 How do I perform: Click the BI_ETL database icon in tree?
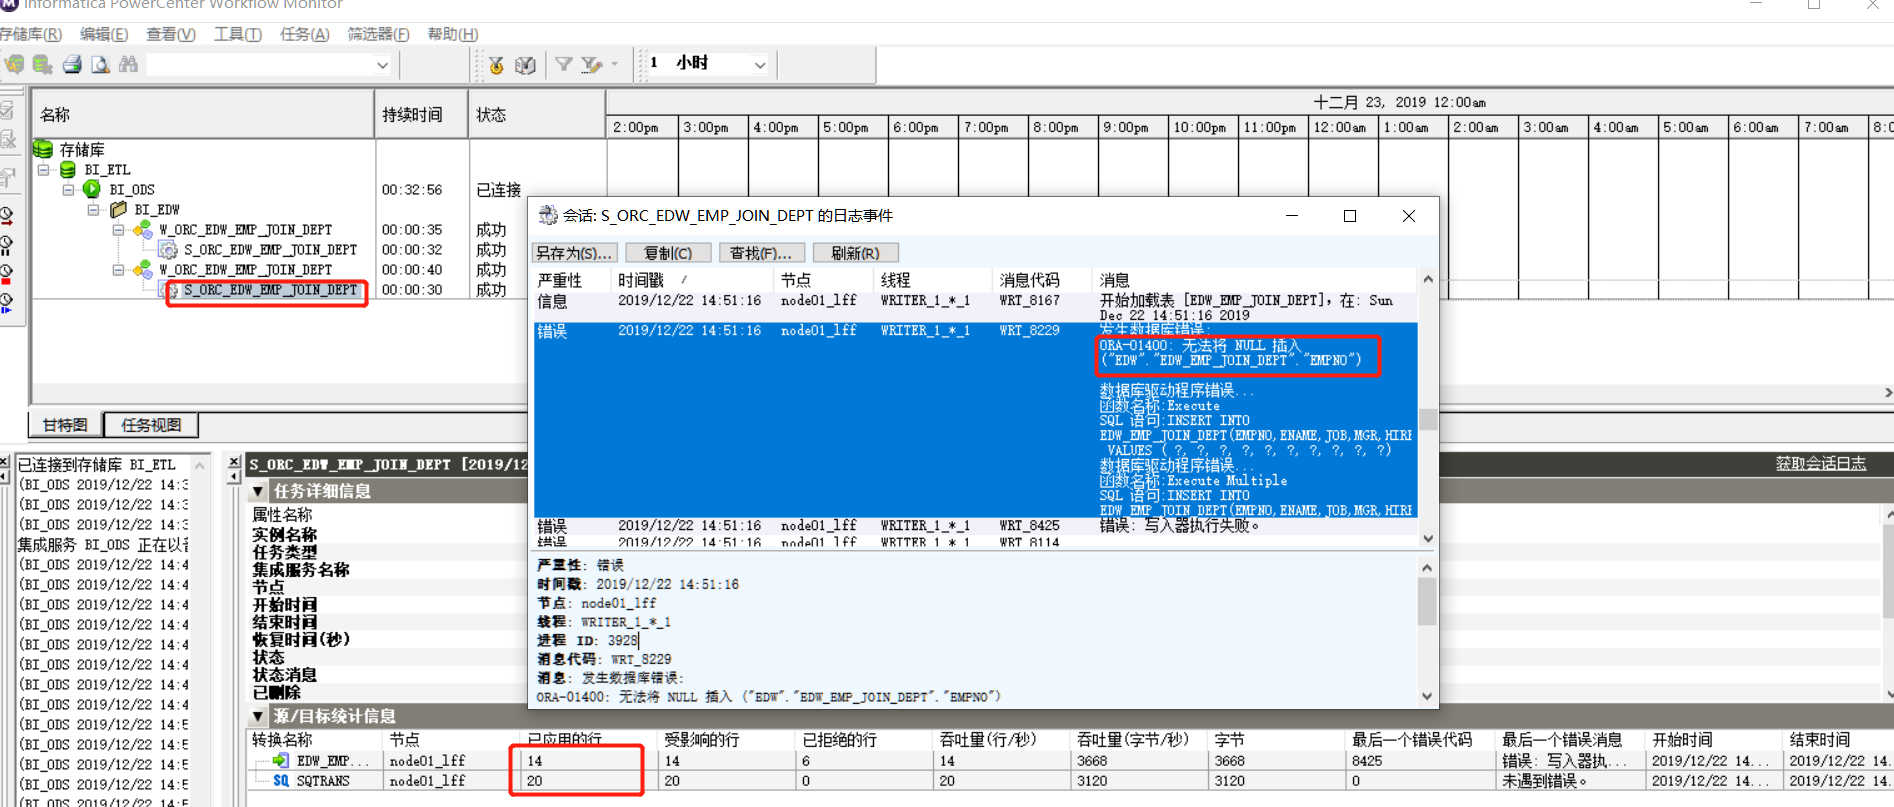coord(68,169)
